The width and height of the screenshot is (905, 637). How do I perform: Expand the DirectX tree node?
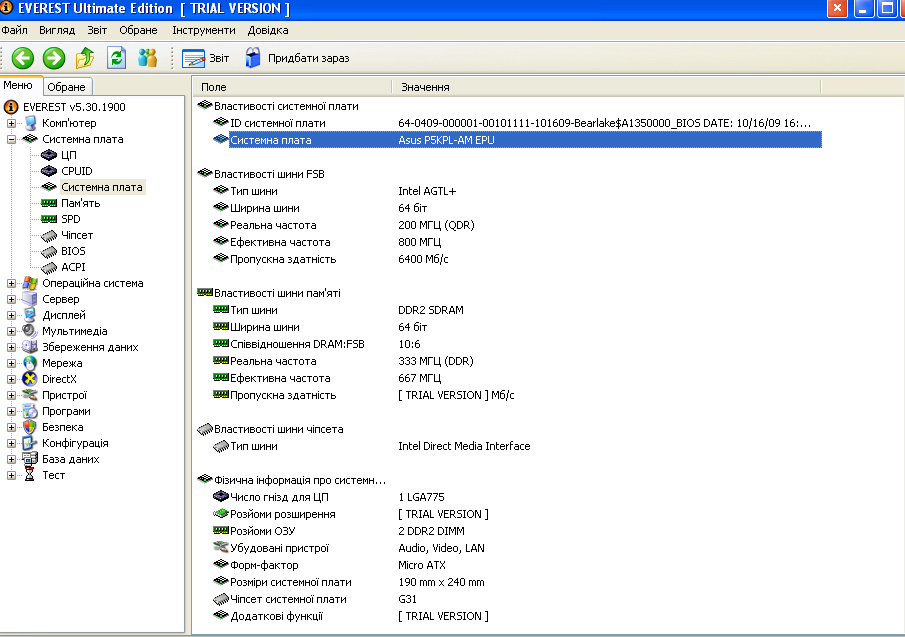[11, 379]
